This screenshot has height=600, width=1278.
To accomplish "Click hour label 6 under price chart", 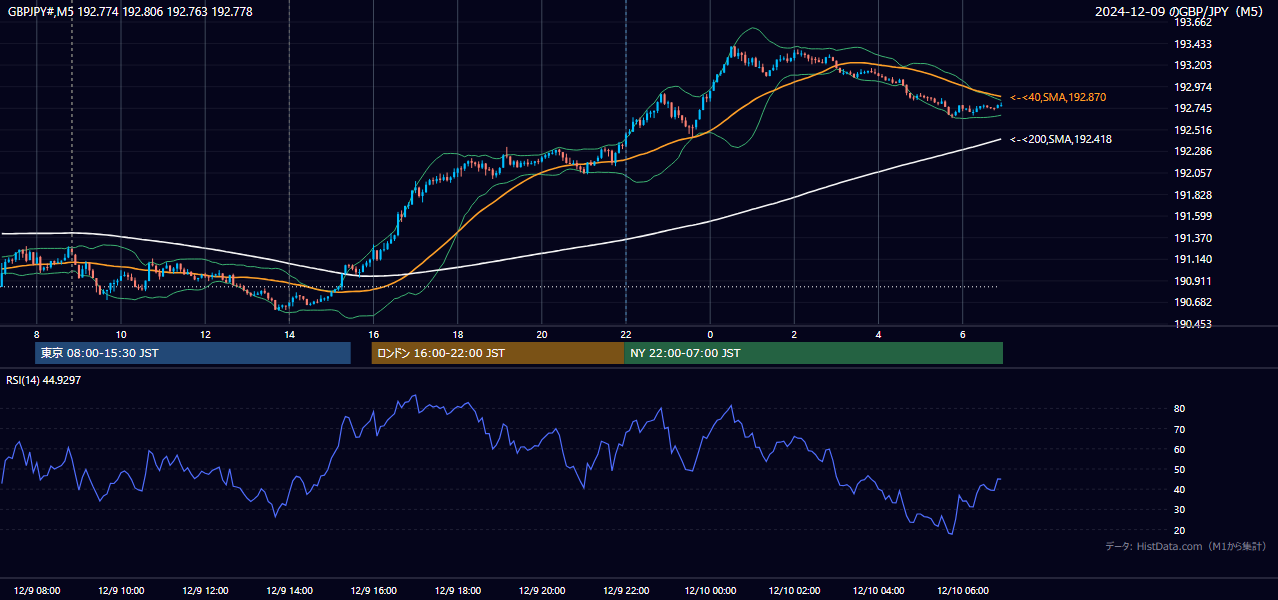I will click(x=962, y=334).
